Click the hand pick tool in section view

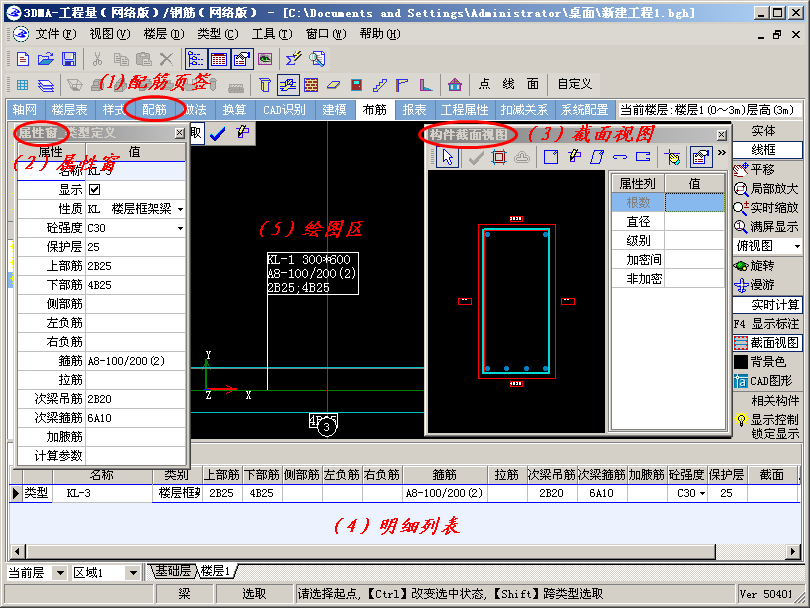pyautogui.click(x=673, y=157)
